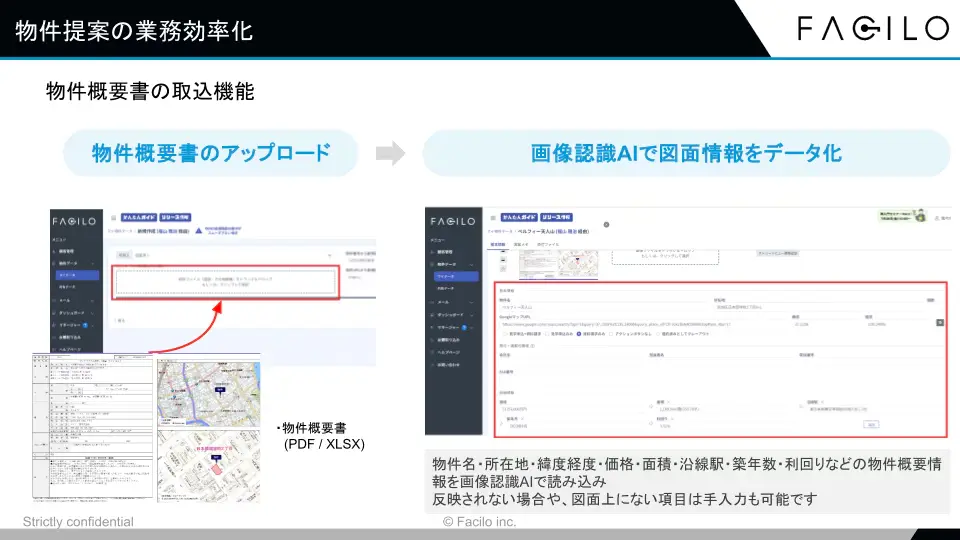The image size is (960, 540).
Task: Click the gray close circle icon above tabs
Action: tap(606, 225)
